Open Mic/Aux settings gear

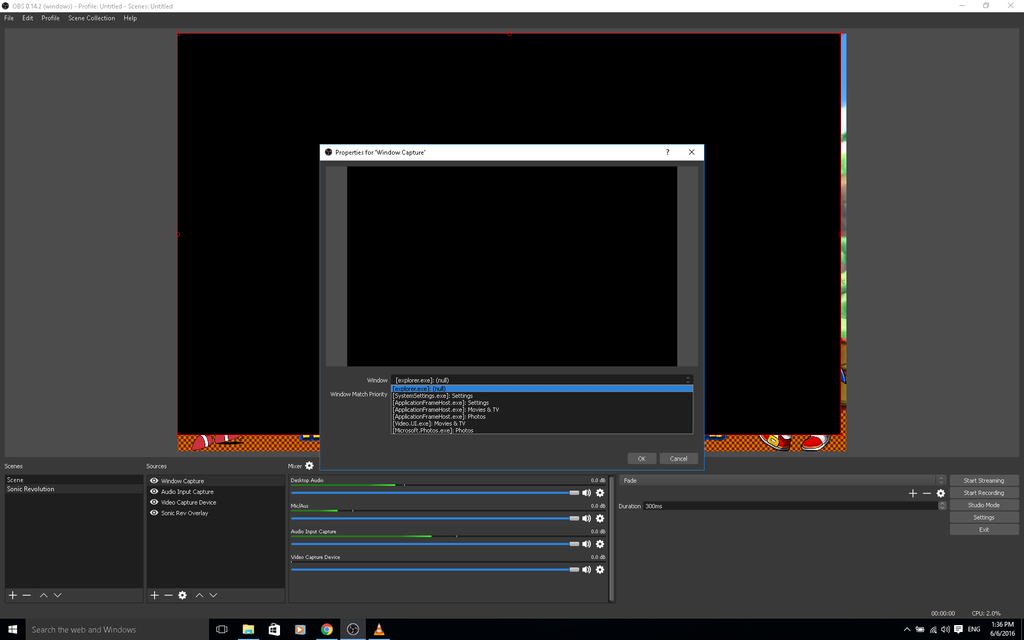point(600,519)
